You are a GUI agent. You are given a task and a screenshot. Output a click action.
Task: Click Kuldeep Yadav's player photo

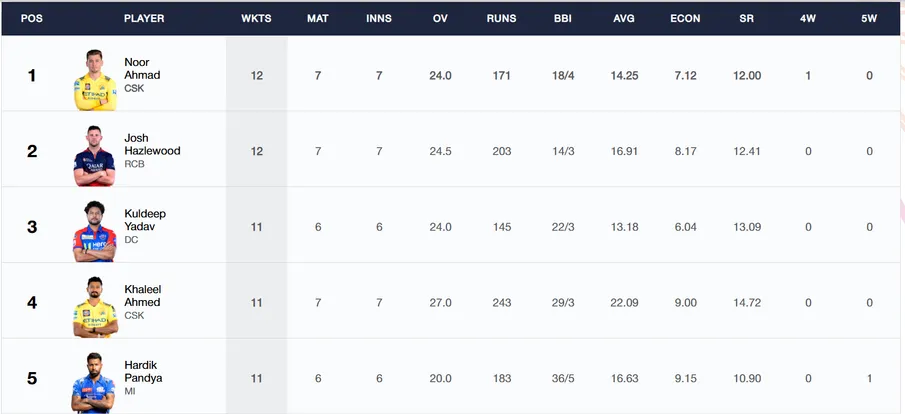pos(95,231)
